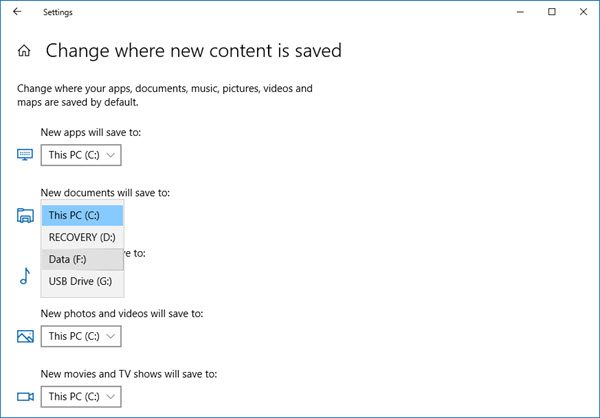Go to Settings home via house icon
The height and width of the screenshot is (418, 600).
coord(25,50)
